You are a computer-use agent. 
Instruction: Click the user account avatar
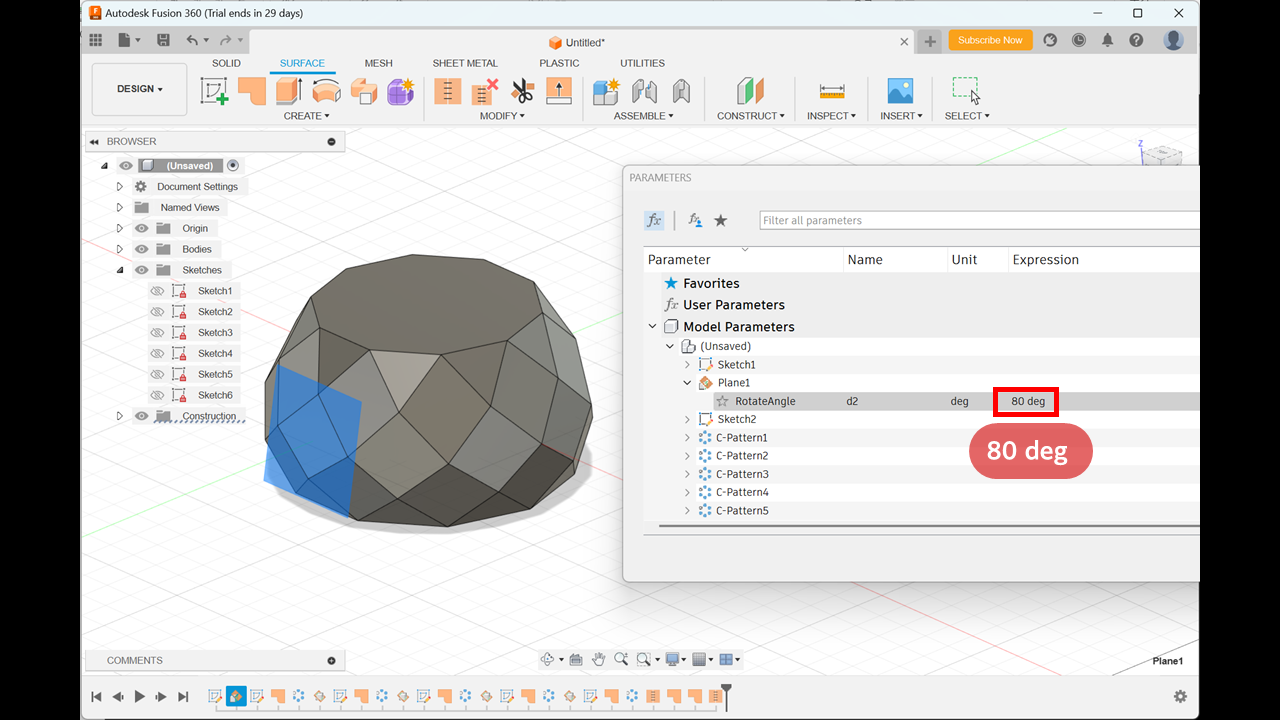1174,40
